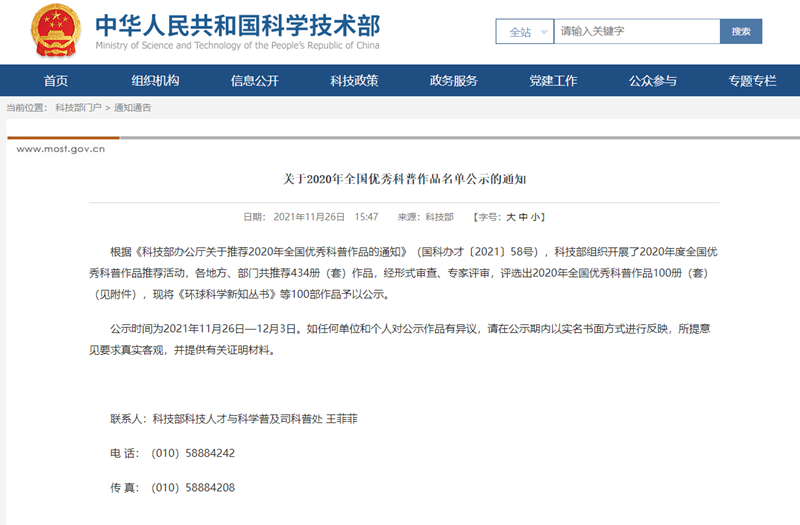The width and height of the screenshot is (800, 525).
Task: Open 专题专栏 in the nav bar
Action: (x=752, y=81)
